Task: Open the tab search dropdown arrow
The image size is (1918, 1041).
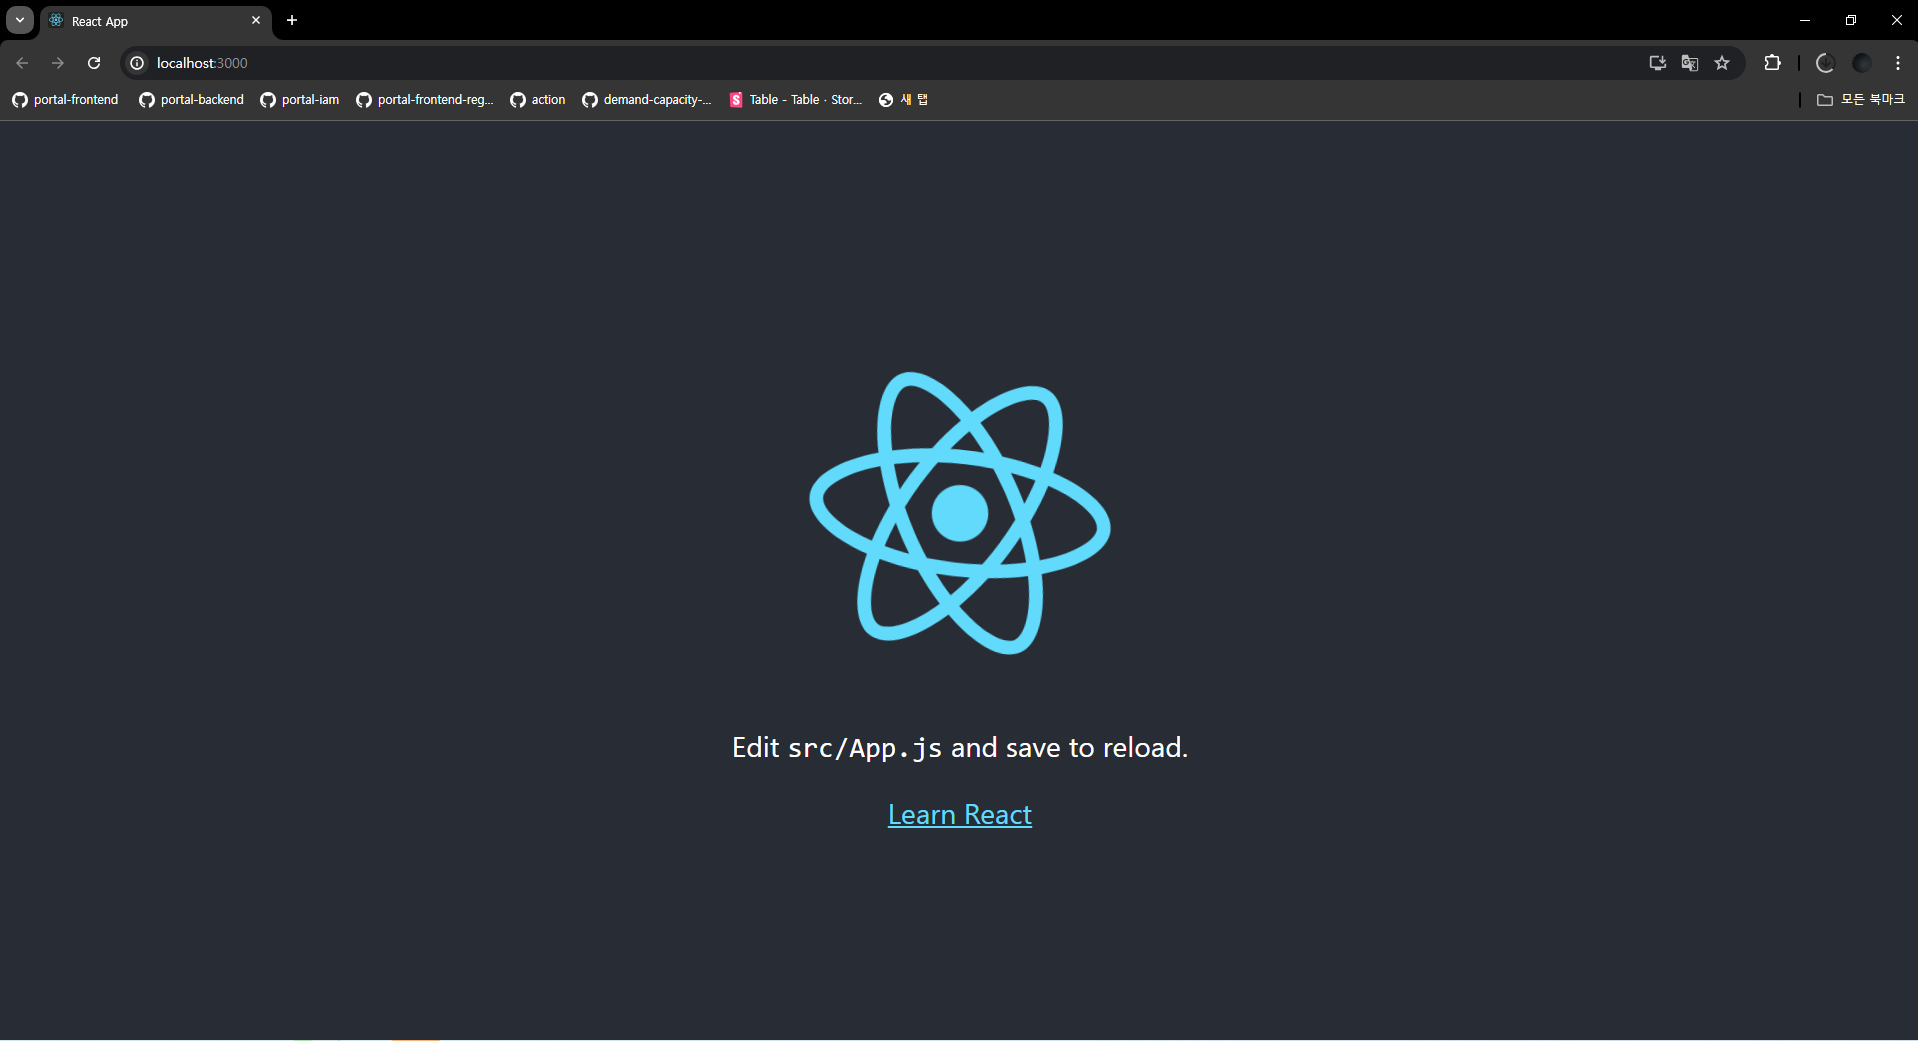Action: 20,20
